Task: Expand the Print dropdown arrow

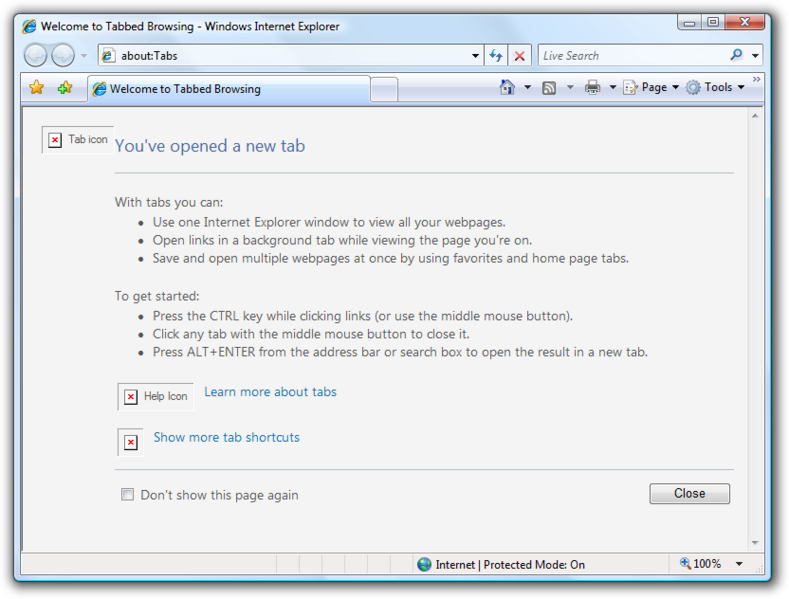Action: point(613,87)
